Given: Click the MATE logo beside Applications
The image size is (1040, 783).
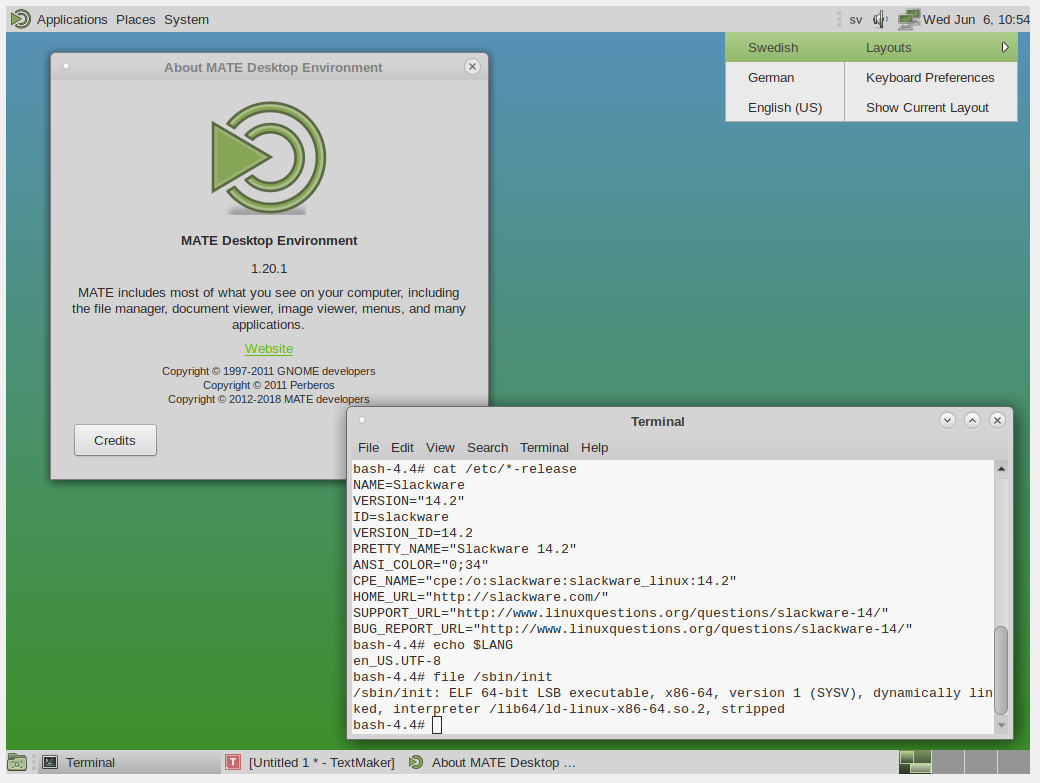Looking at the screenshot, I should click(20, 19).
